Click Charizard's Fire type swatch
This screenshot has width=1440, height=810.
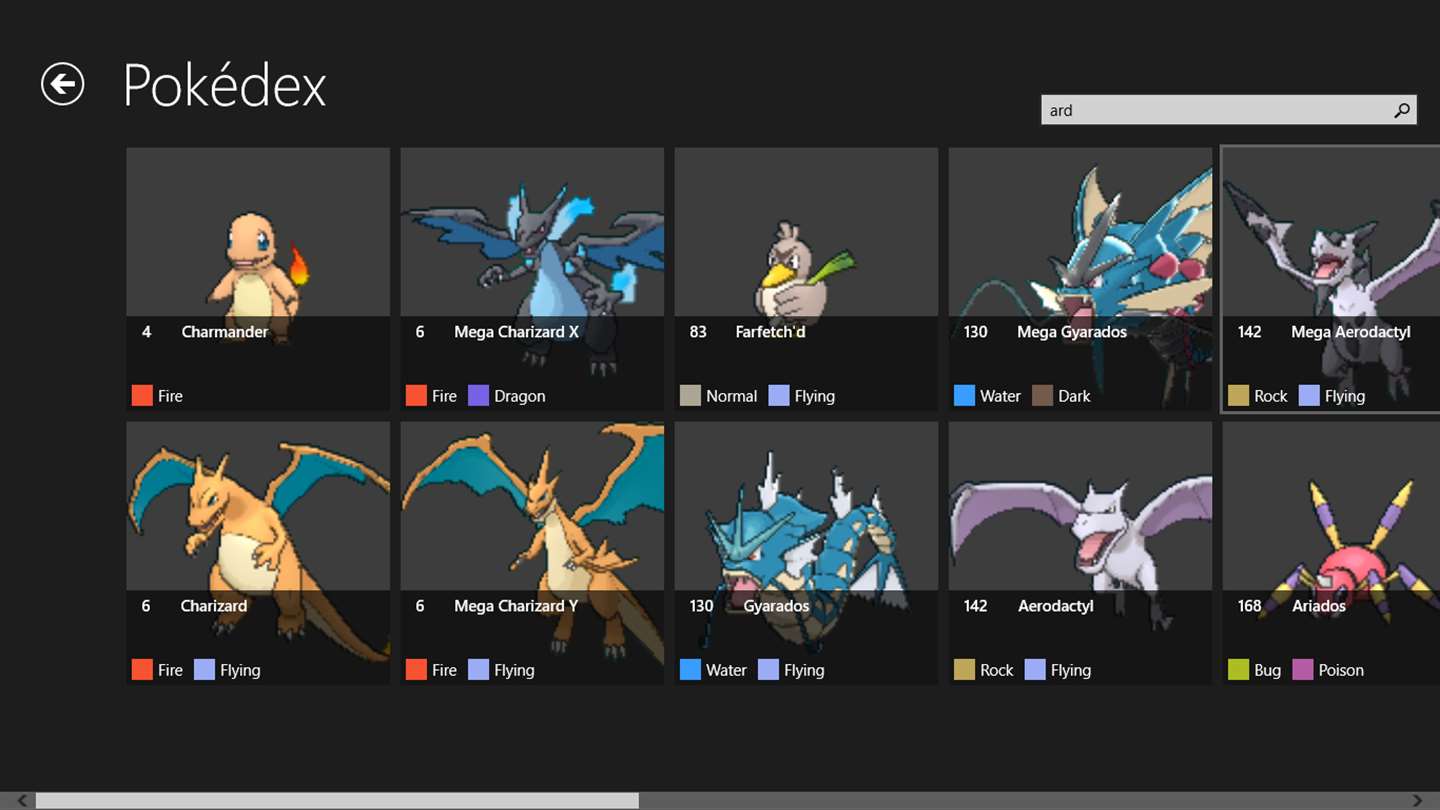pyautogui.click(x=142, y=670)
